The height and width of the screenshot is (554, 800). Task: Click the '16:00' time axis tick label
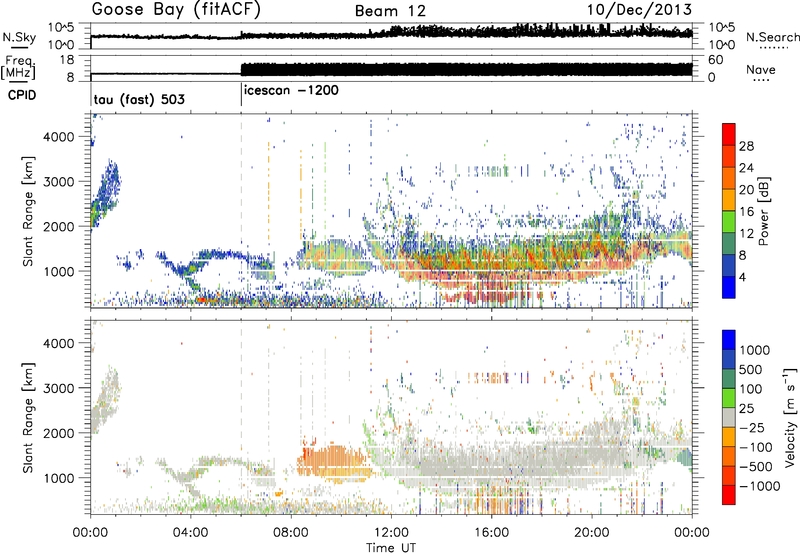tap(491, 533)
